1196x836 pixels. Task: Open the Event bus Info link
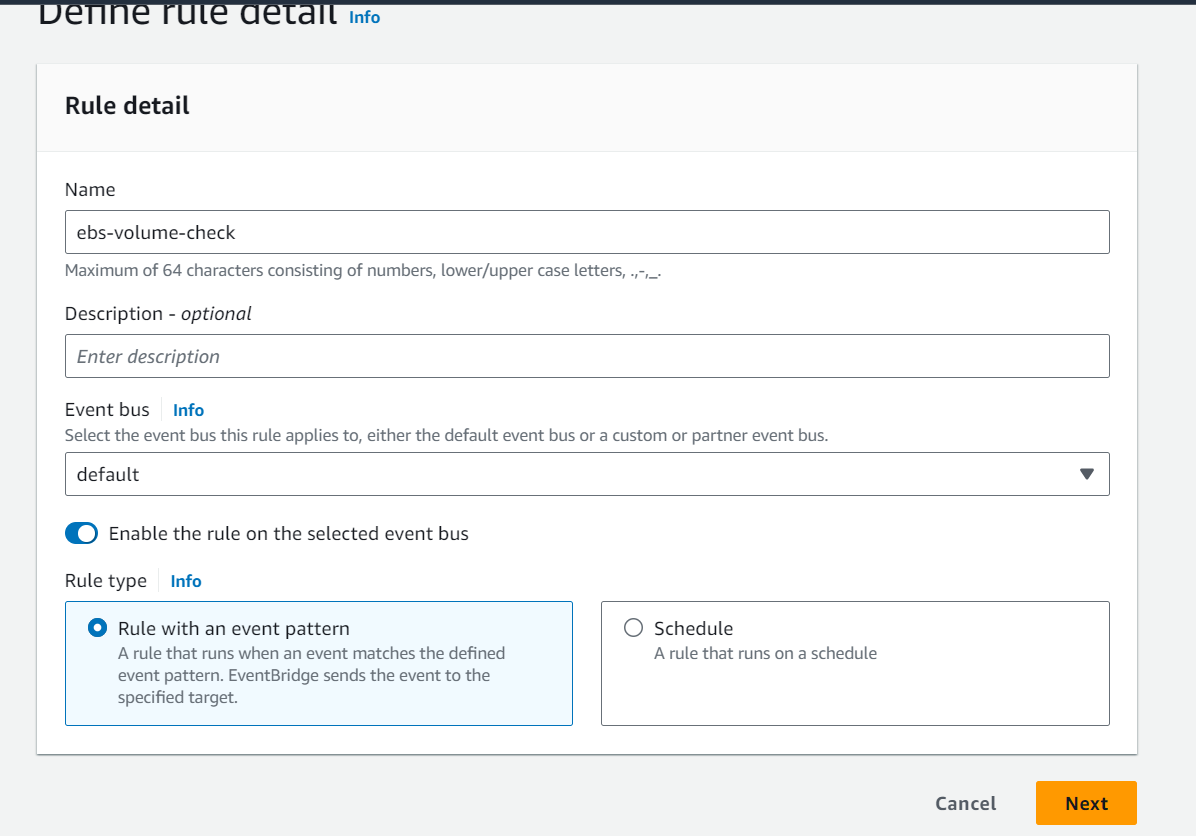point(188,410)
